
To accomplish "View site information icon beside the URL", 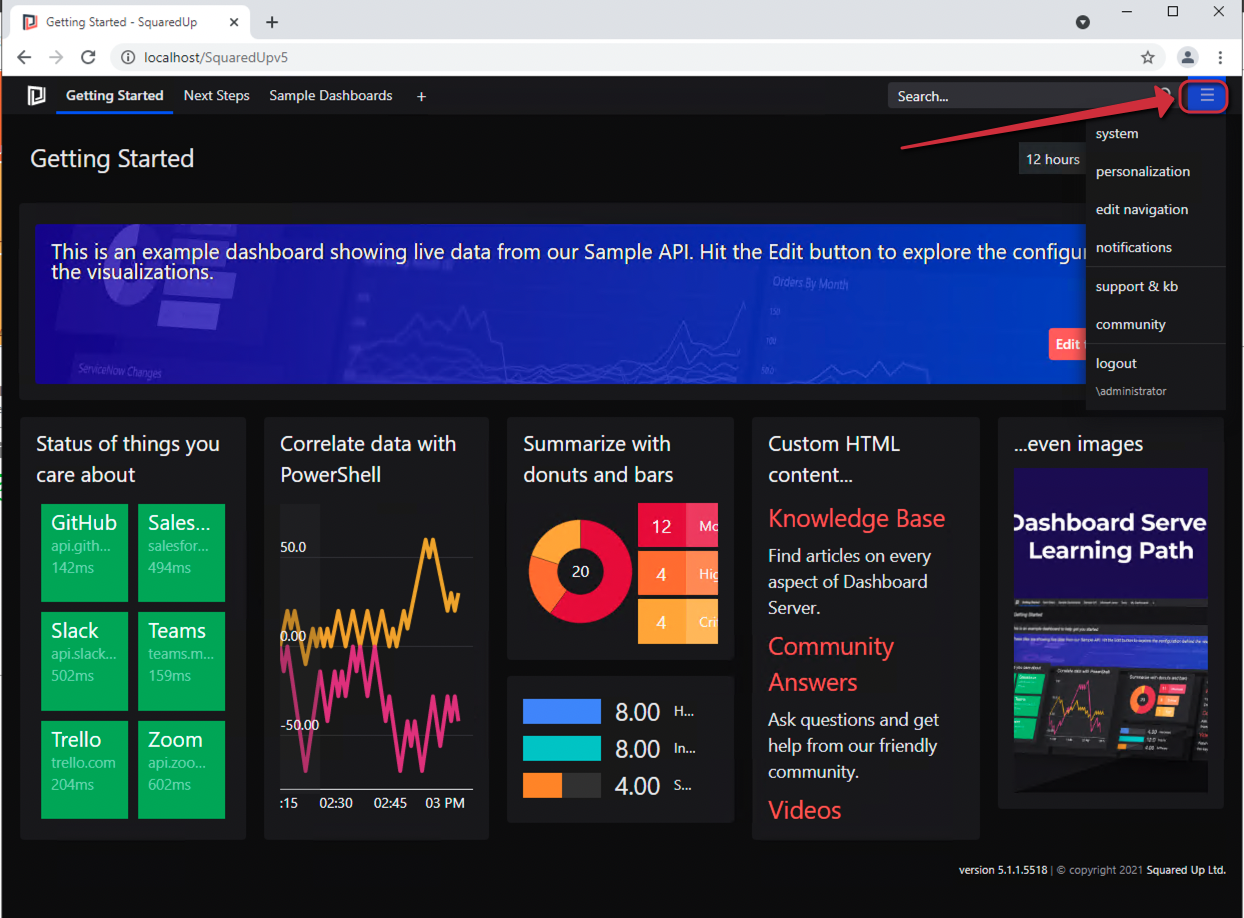I will (128, 57).
